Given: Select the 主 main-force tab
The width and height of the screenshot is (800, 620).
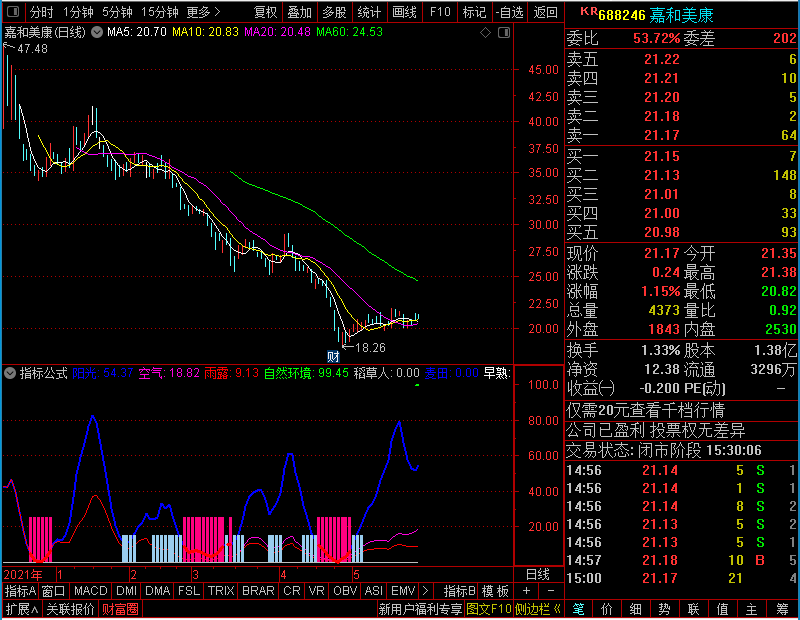Looking at the screenshot, I should pos(752,609).
